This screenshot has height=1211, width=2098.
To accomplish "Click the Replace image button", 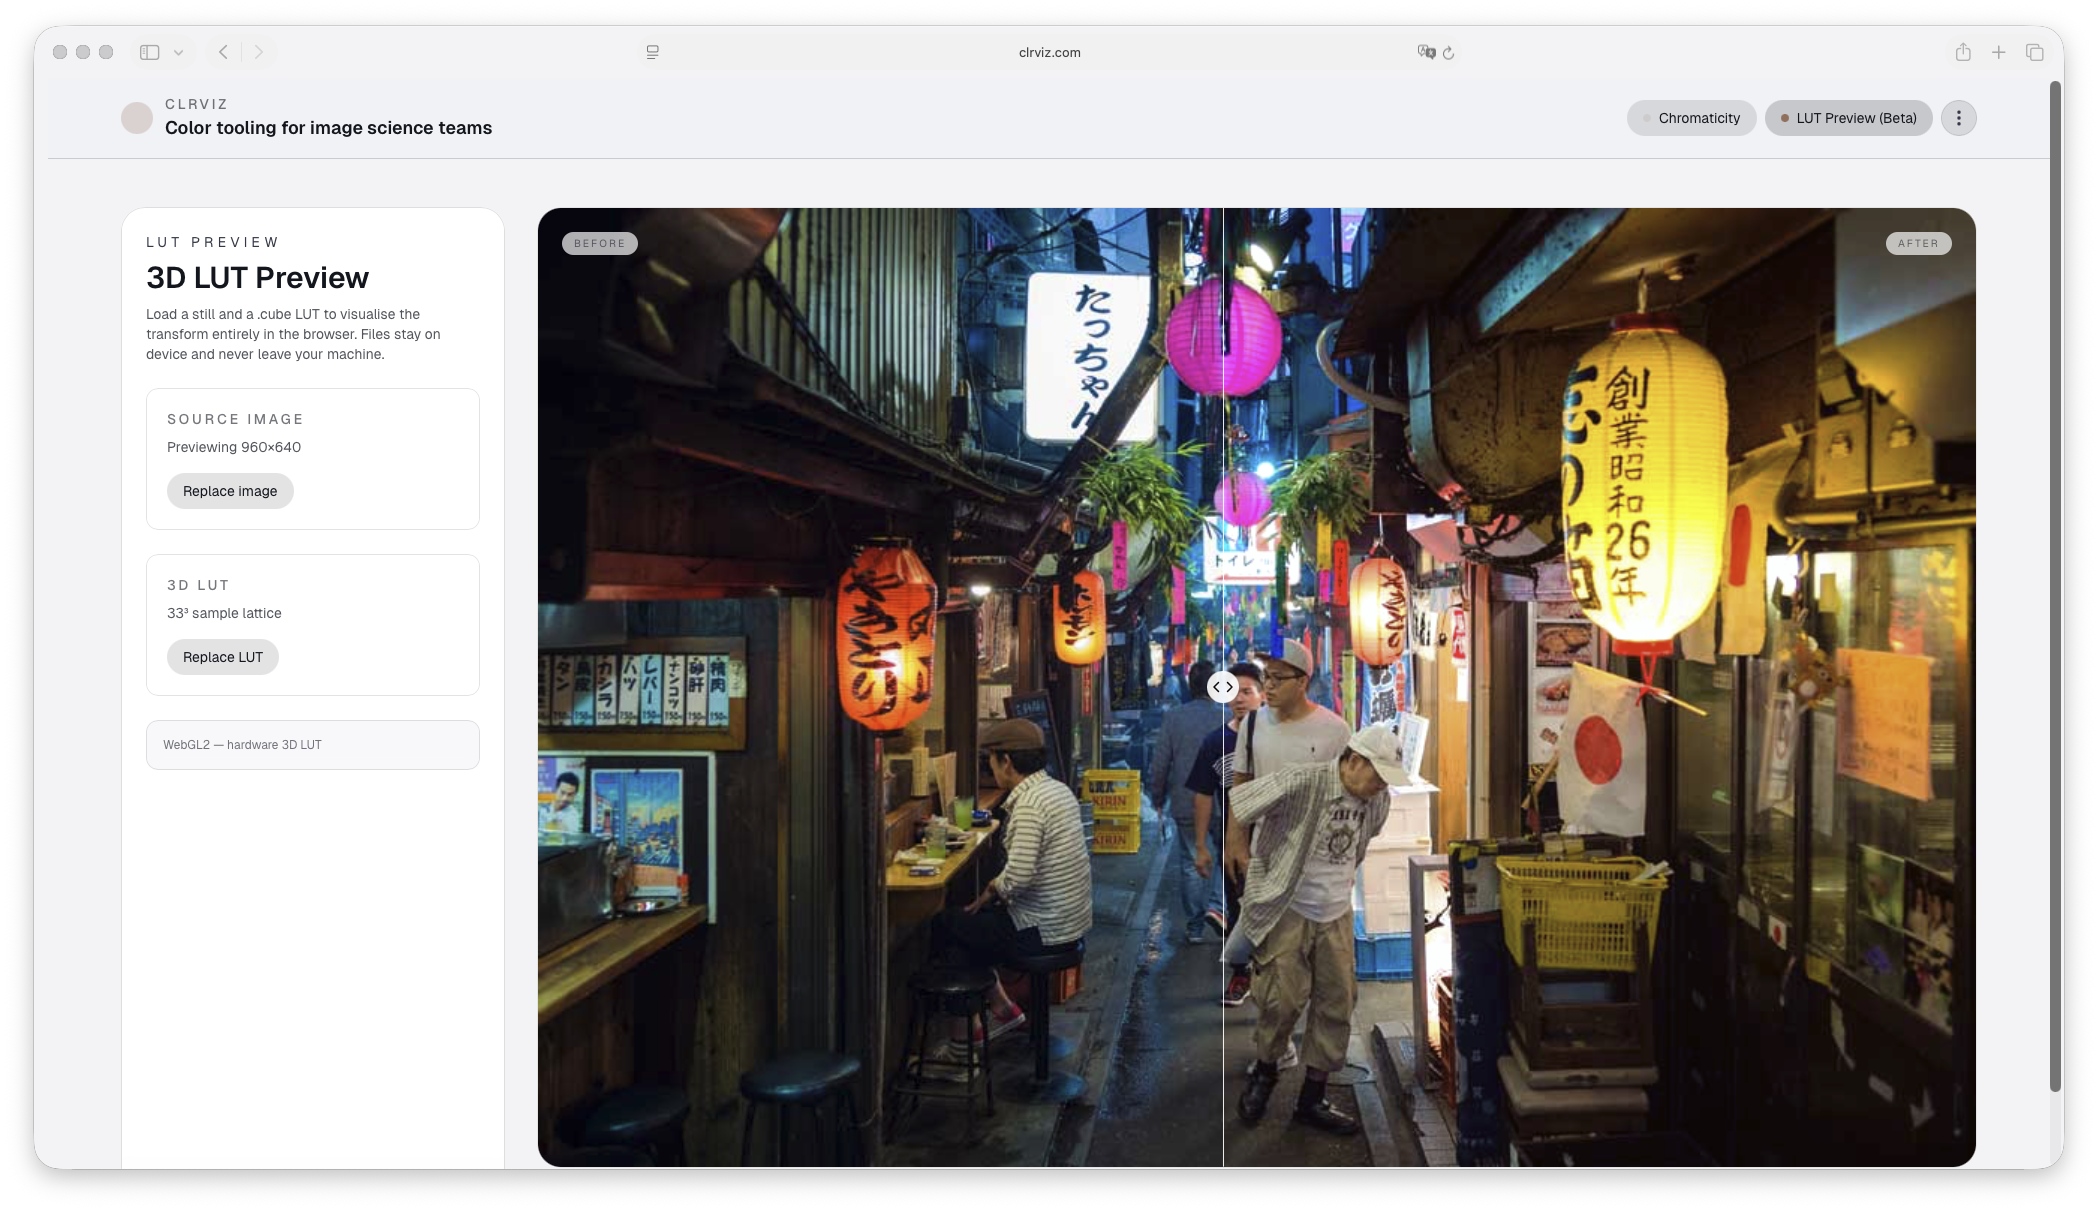I will point(230,491).
